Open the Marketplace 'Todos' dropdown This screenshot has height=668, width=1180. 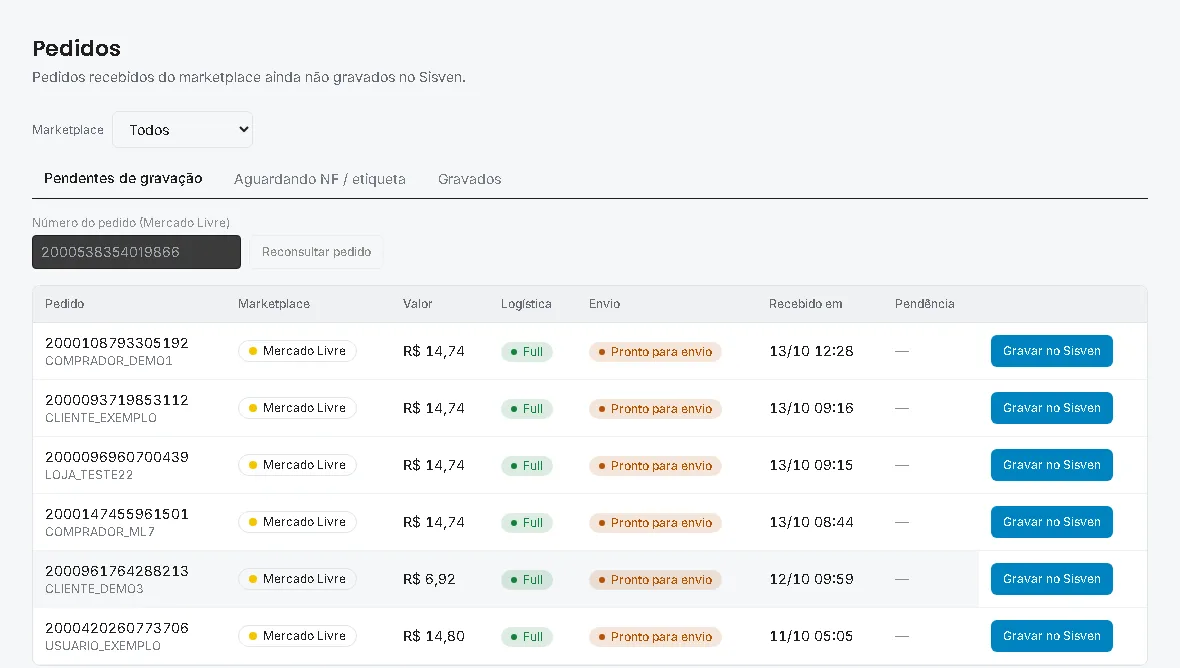(x=182, y=129)
